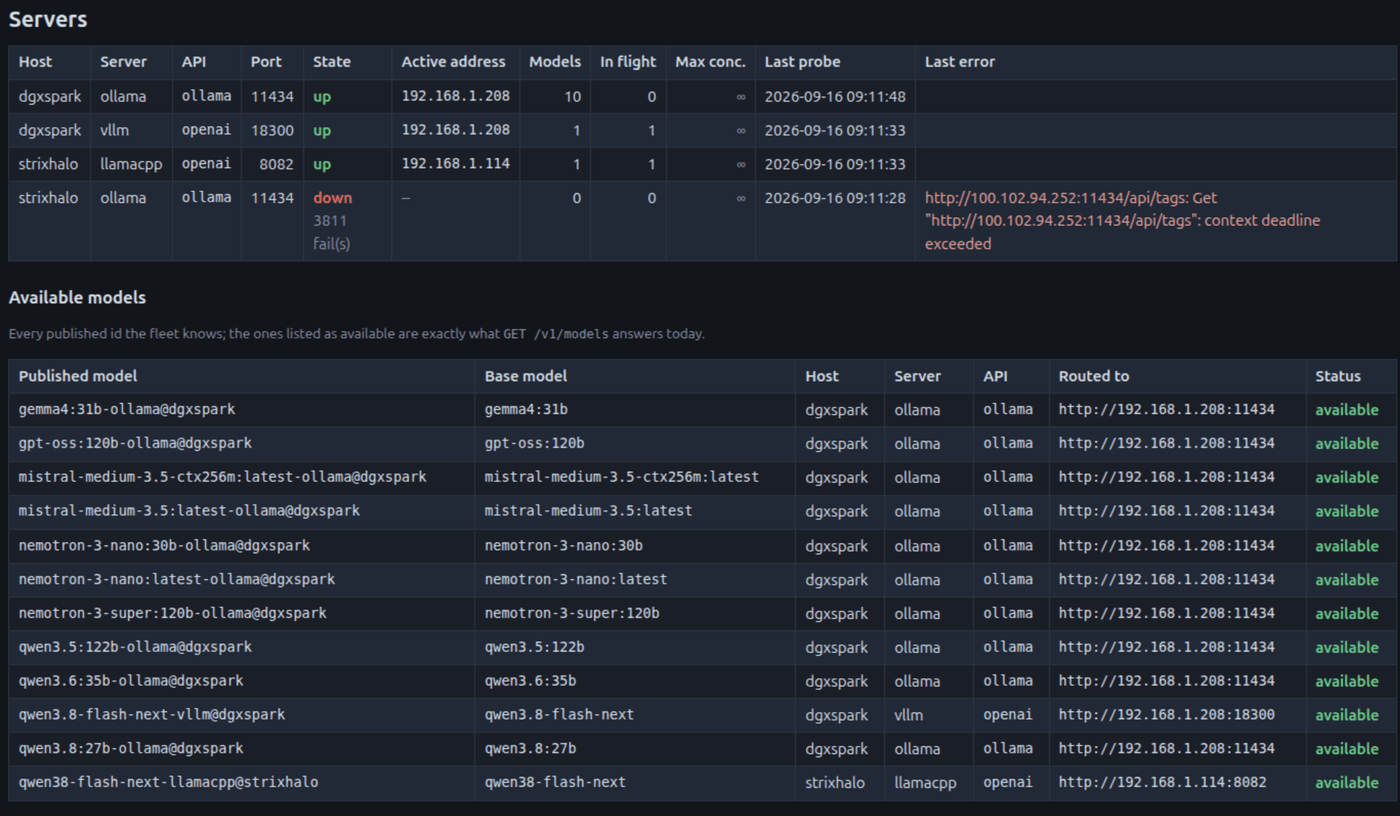Select the '3811 fail(s)' text

click(332, 232)
